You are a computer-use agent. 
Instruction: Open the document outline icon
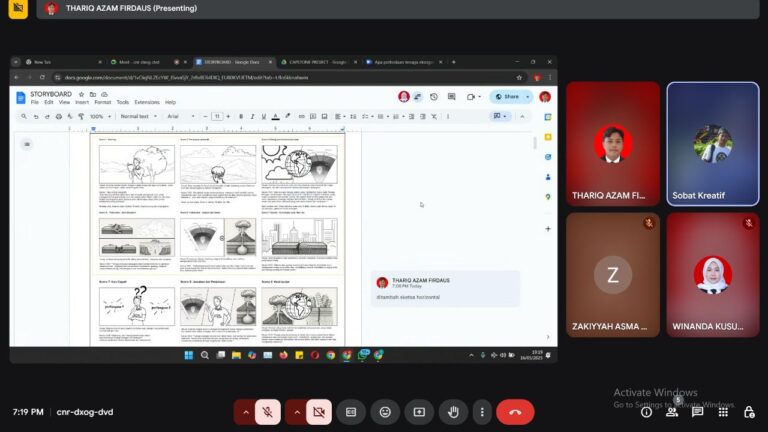[27, 144]
